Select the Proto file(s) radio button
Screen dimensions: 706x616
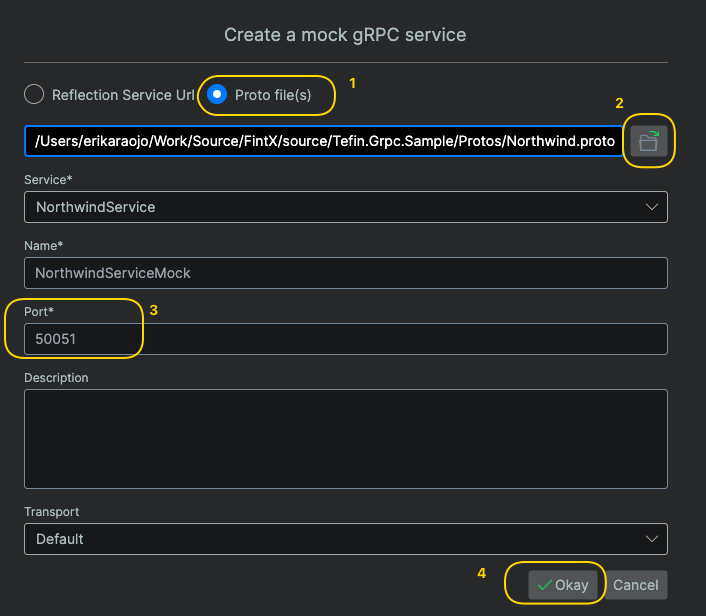[x=217, y=95]
